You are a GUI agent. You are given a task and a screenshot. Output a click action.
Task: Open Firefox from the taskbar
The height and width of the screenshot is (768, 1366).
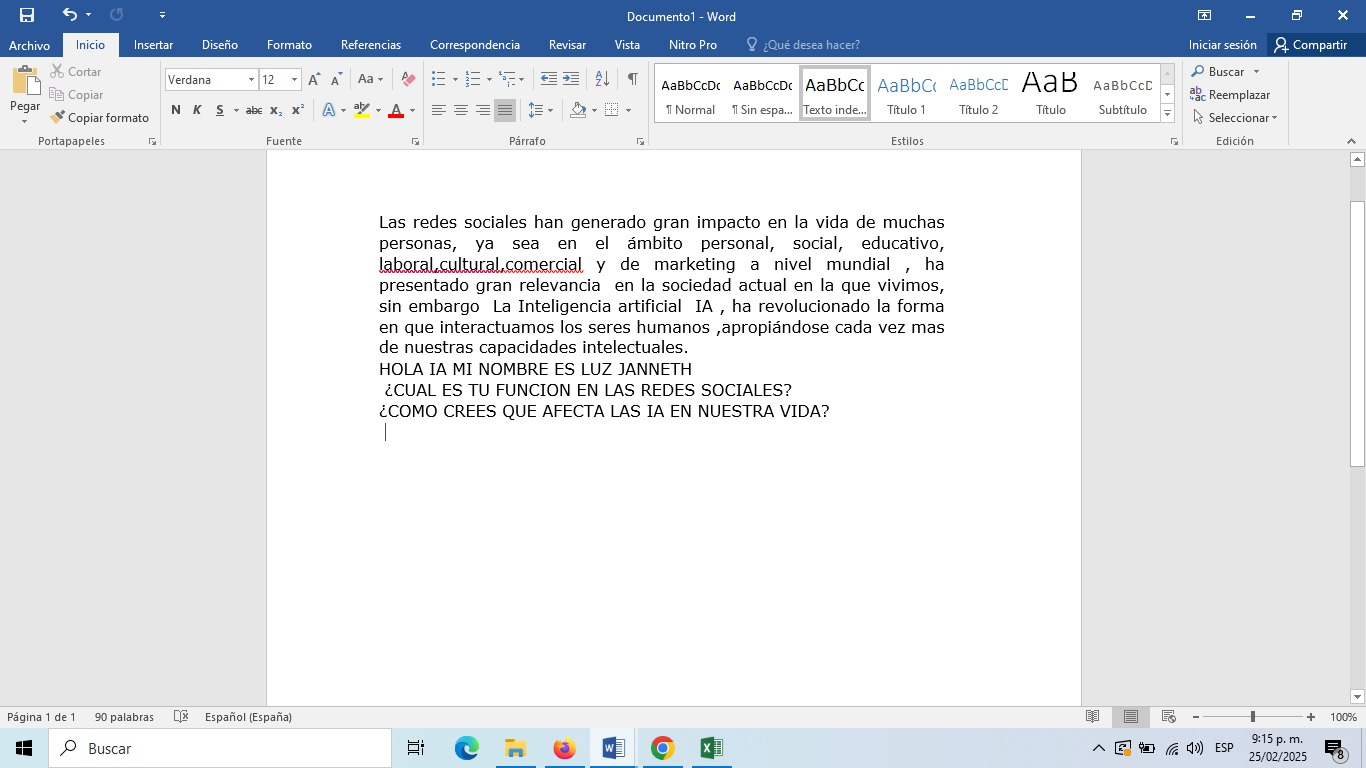564,748
